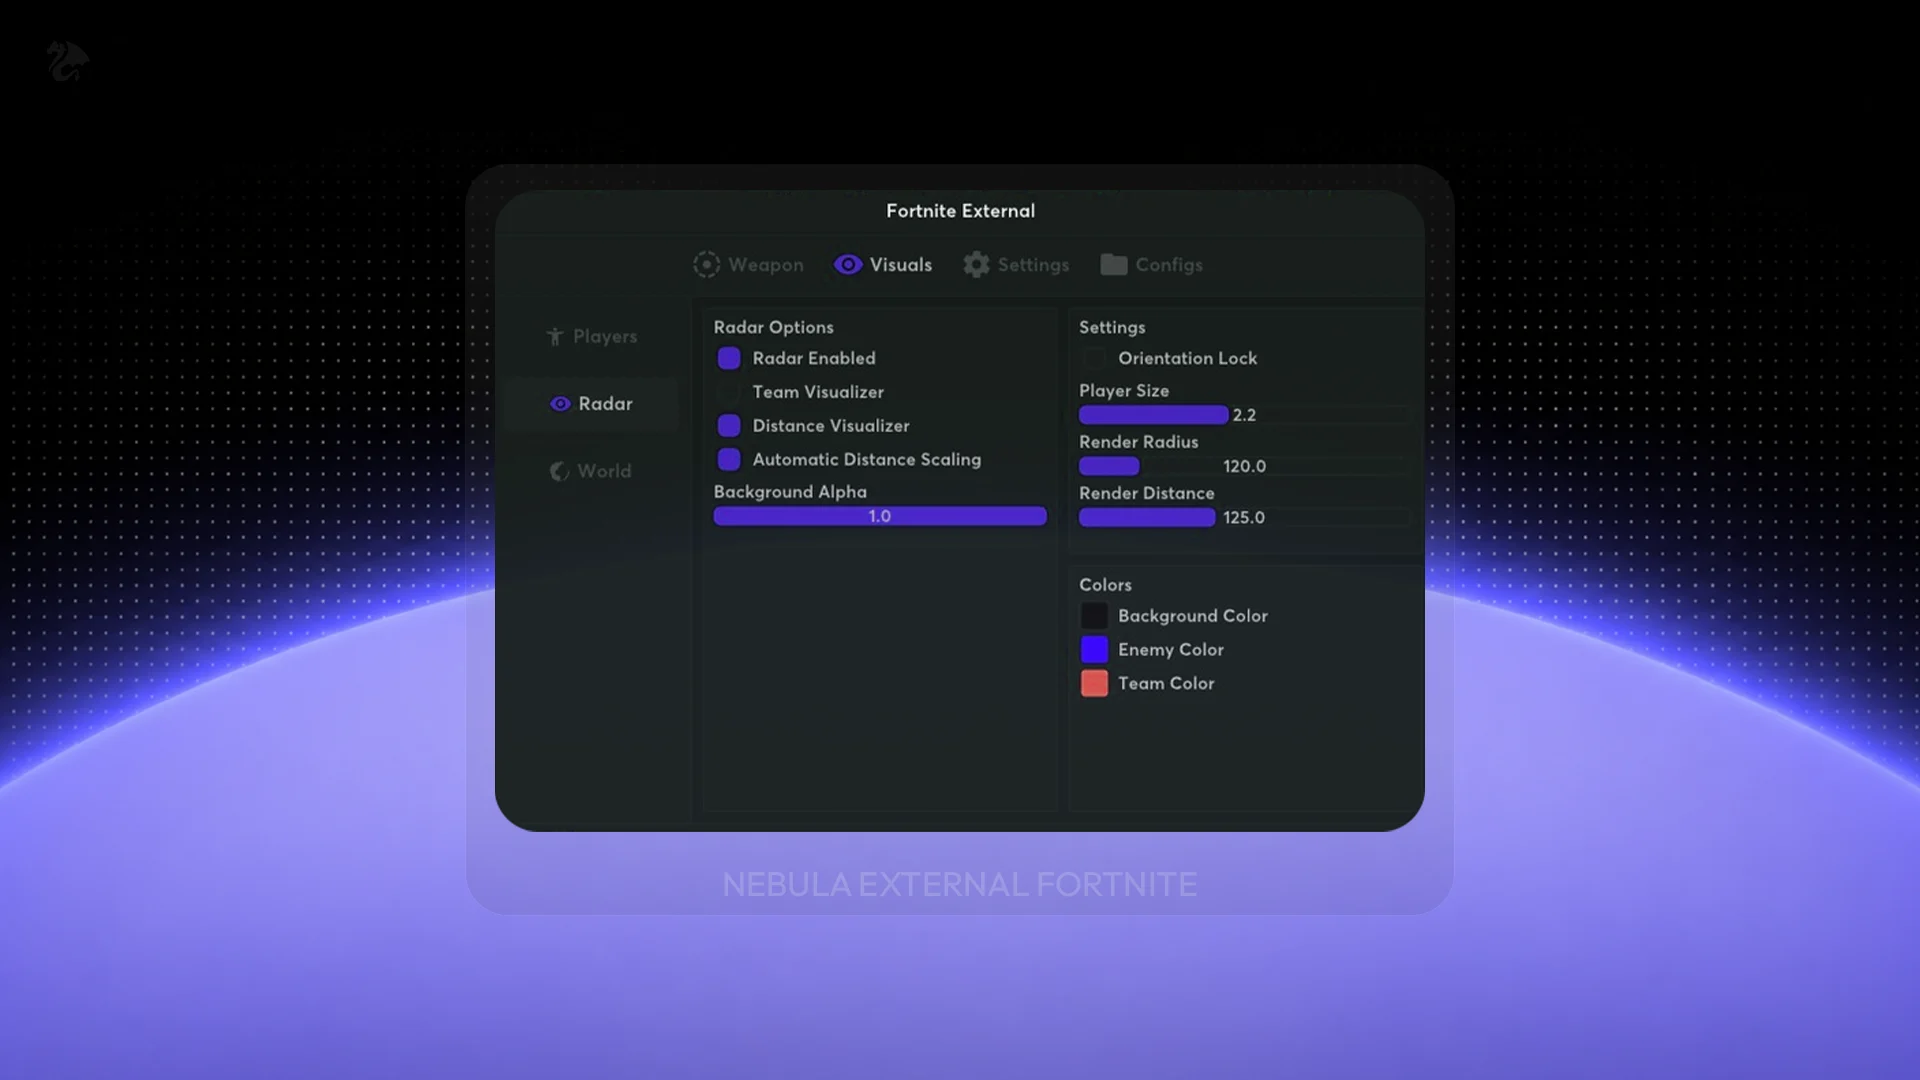Open the Team Color swatch
1920x1080 pixels.
[x=1094, y=683]
